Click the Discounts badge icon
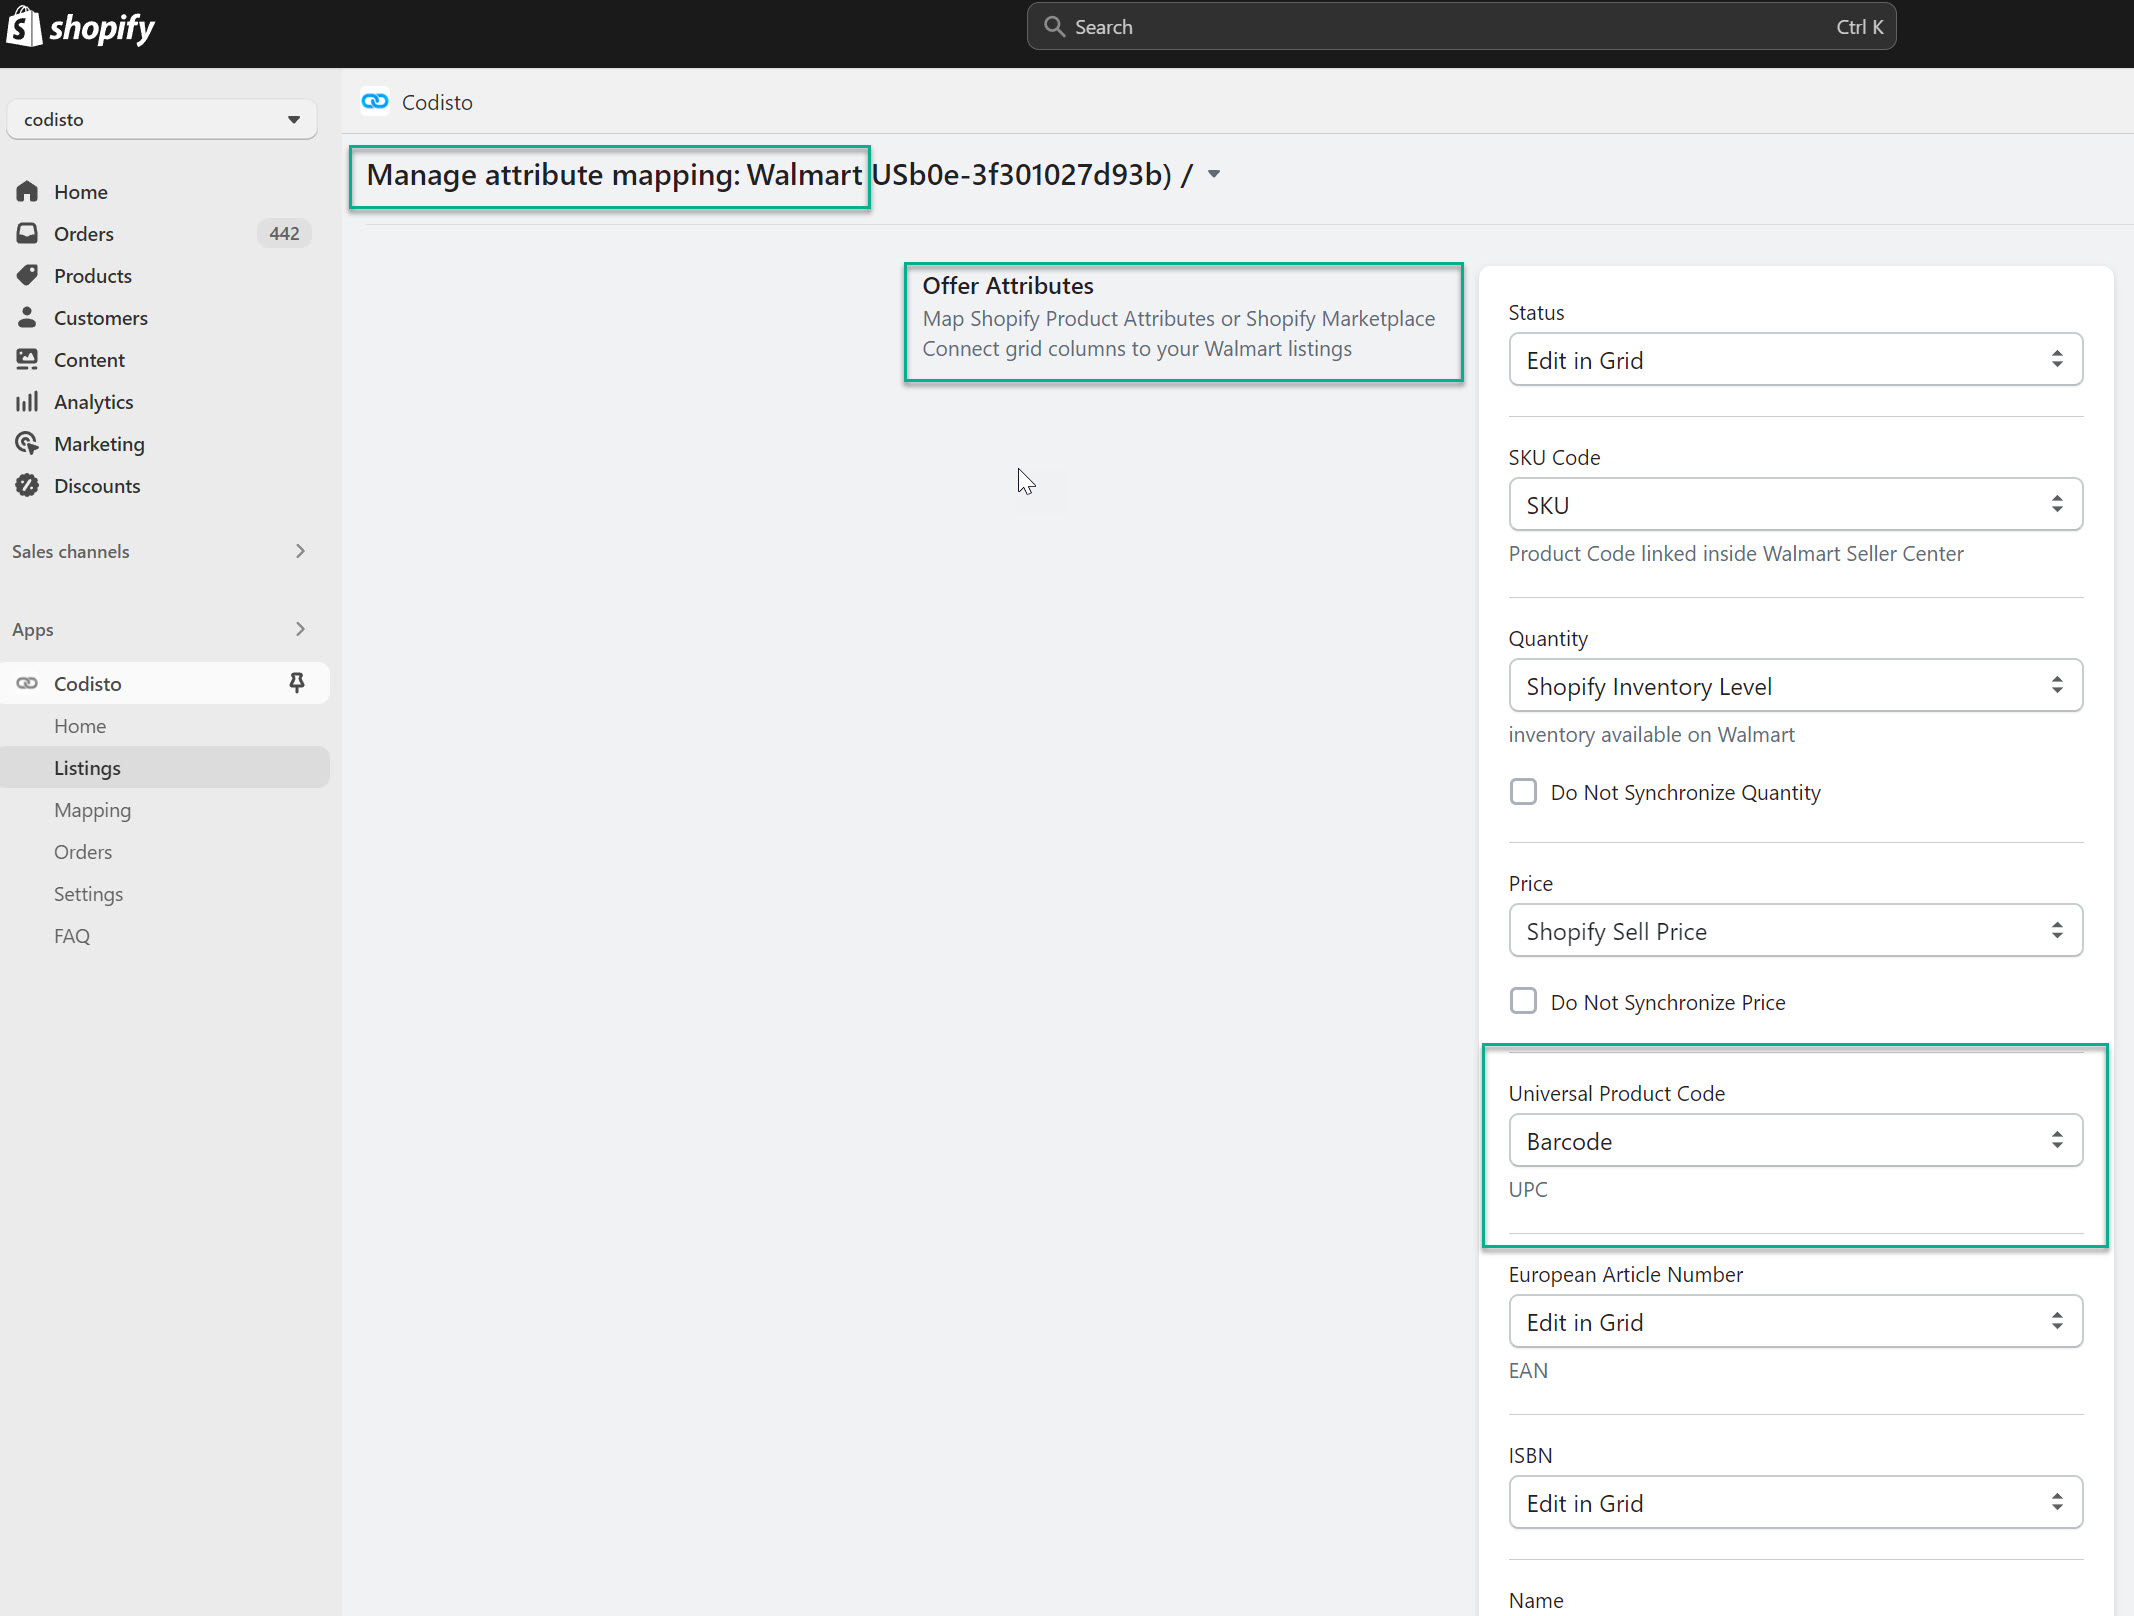The width and height of the screenshot is (2134, 1616). [27, 485]
